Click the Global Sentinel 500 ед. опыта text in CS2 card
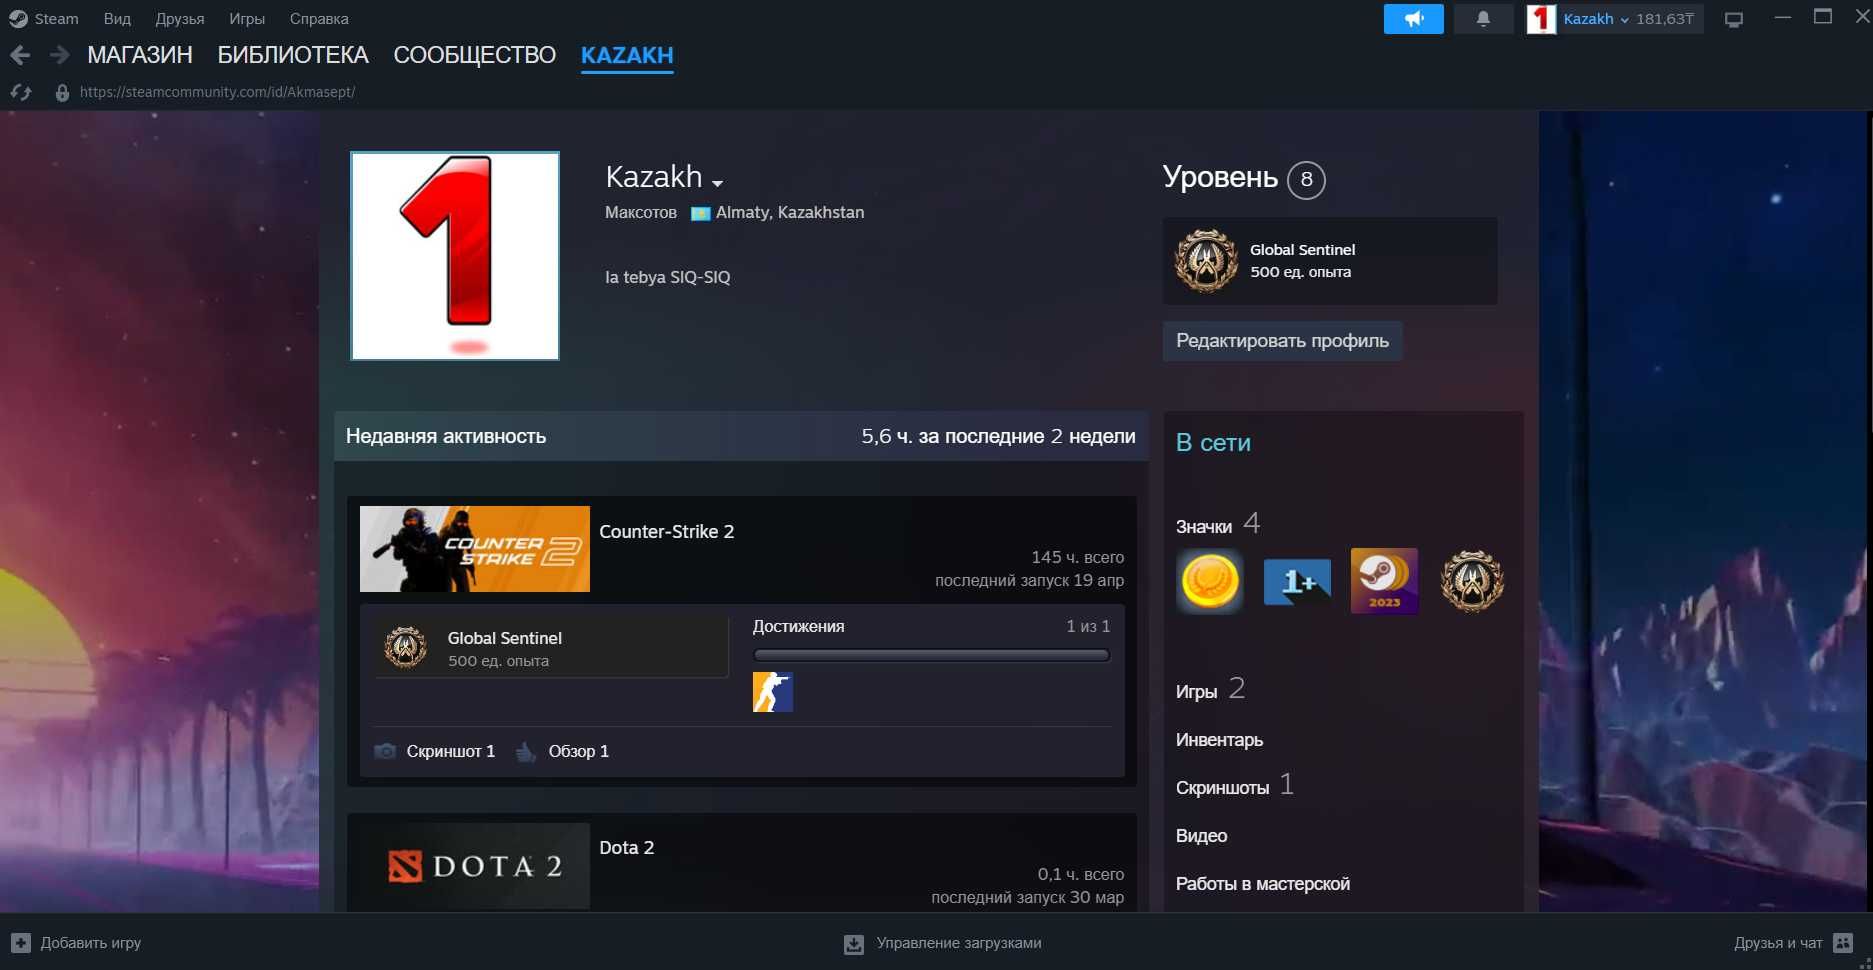Image resolution: width=1873 pixels, height=970 pixels. pyautogui.click(x=504, y=649)
